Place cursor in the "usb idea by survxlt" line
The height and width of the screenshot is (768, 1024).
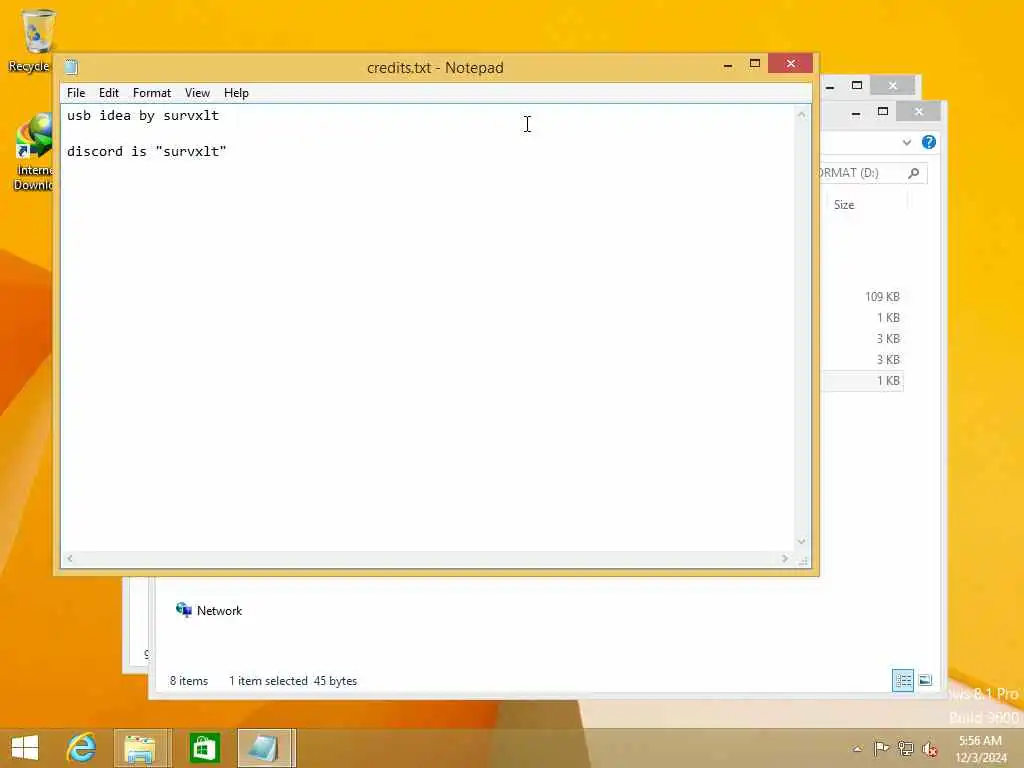(x=143, y=116)
